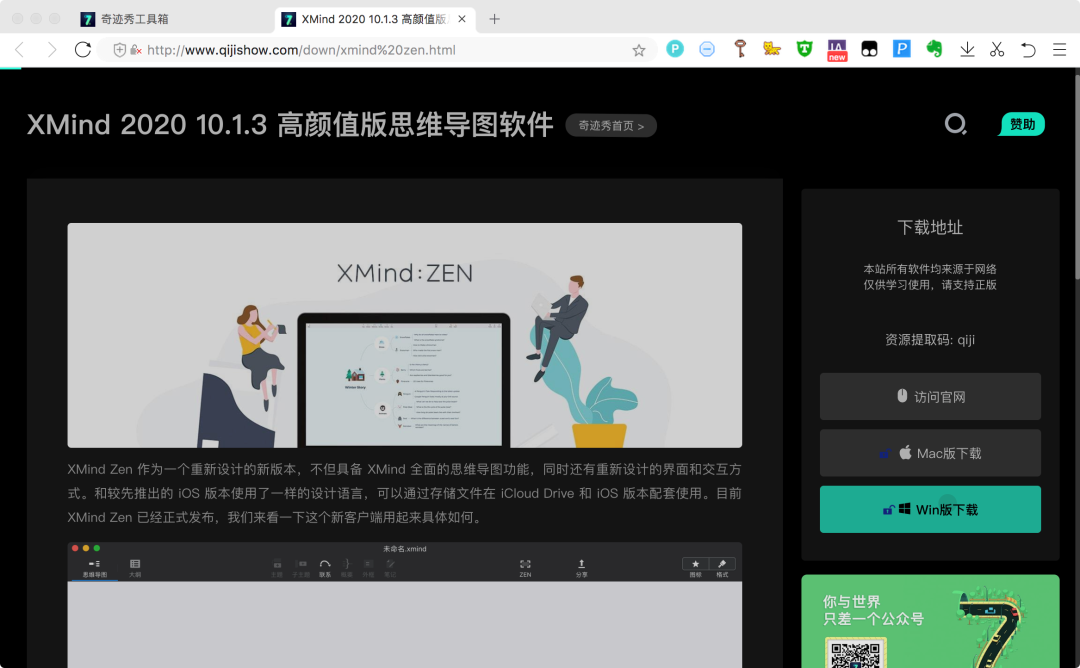Open the browser hamburger menu
Image resolution: width=1080 pixels, height=668 pixels.
point(1061,49)
